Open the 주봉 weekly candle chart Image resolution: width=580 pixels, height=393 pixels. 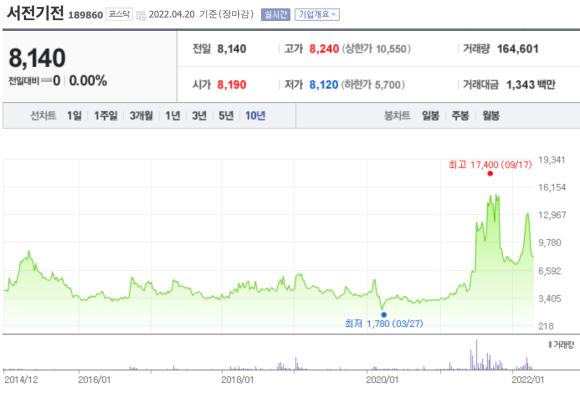coord(460,116)
